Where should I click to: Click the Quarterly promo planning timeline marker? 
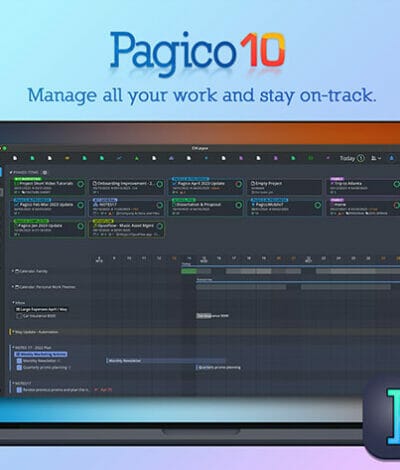tap(218, 367)
